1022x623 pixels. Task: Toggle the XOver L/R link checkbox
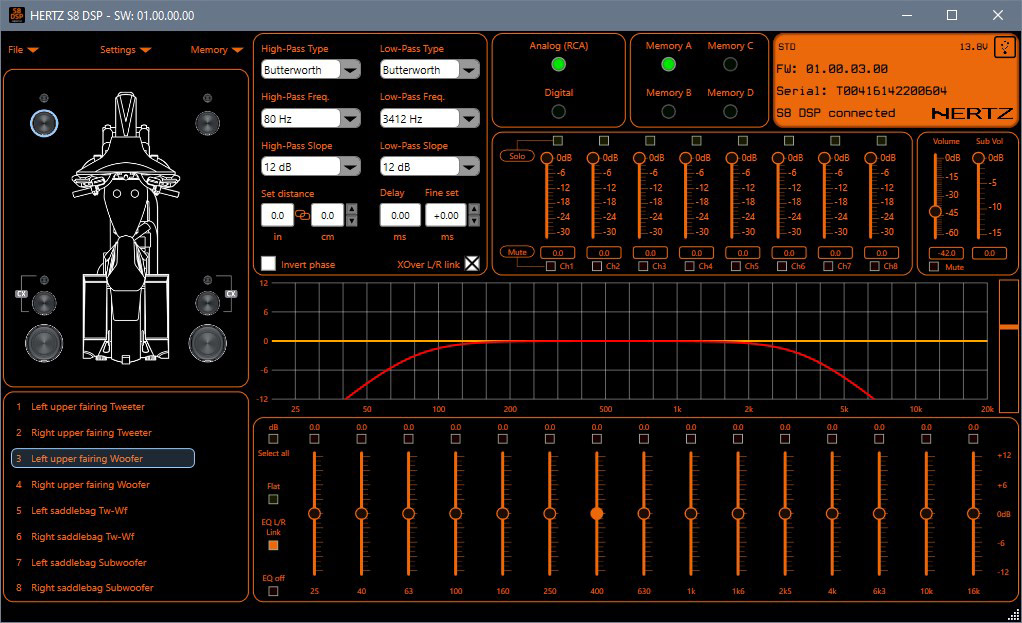click(x=473, y=264)
